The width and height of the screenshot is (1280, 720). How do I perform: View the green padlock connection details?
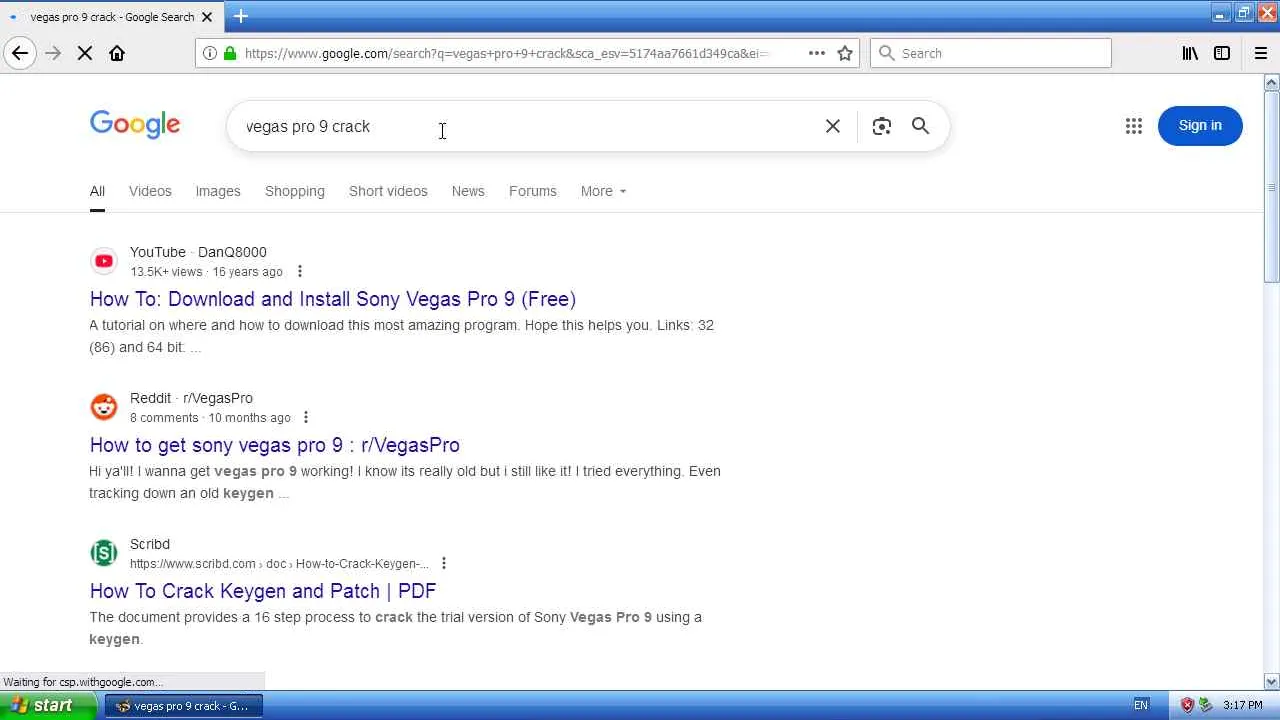point(230,53)
